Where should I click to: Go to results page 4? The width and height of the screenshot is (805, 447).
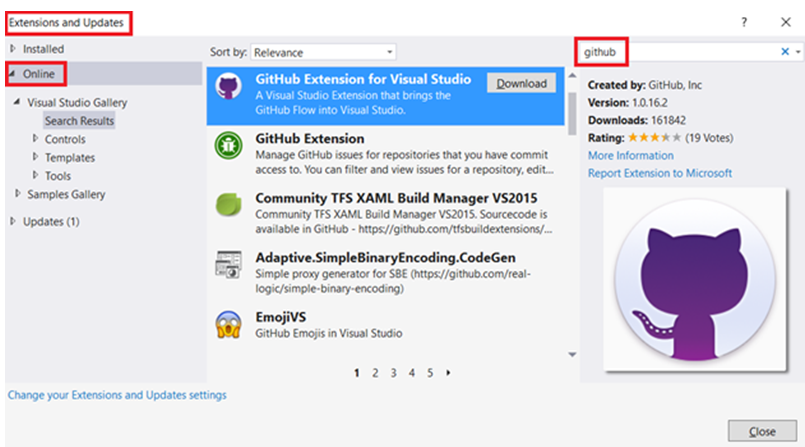pyautogui.click(x=412, y=373)
